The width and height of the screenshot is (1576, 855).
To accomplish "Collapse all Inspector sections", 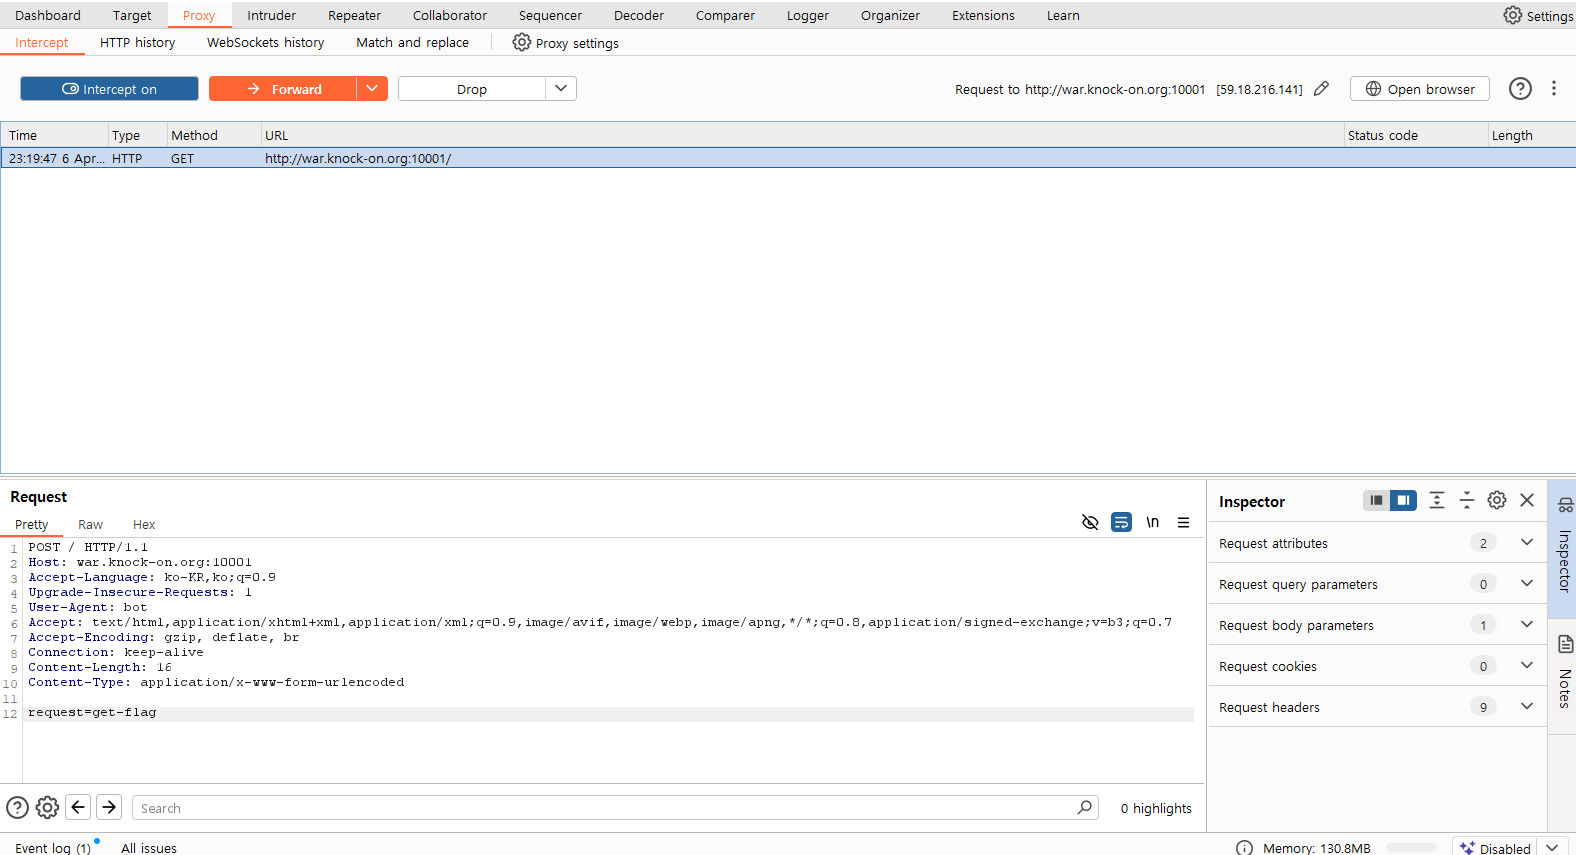I will point(1467,500).
